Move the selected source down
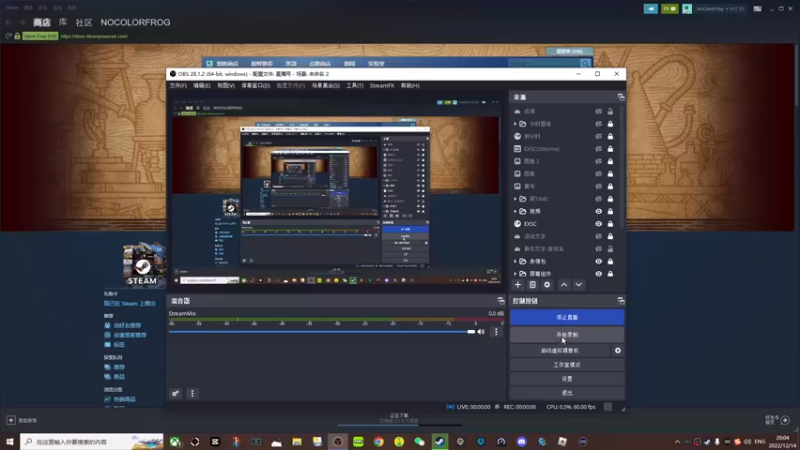Image resolution: width=800 pixels, height=450 pixels. pos(579,285)
